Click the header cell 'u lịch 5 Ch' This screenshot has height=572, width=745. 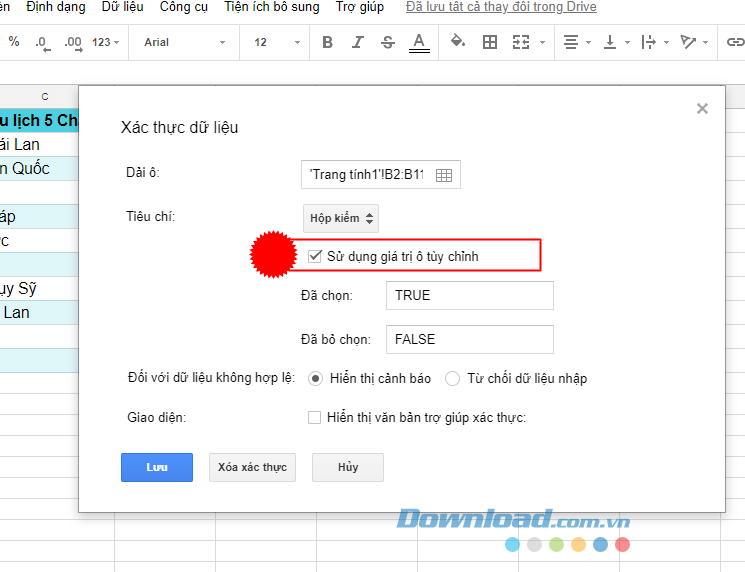39,120
